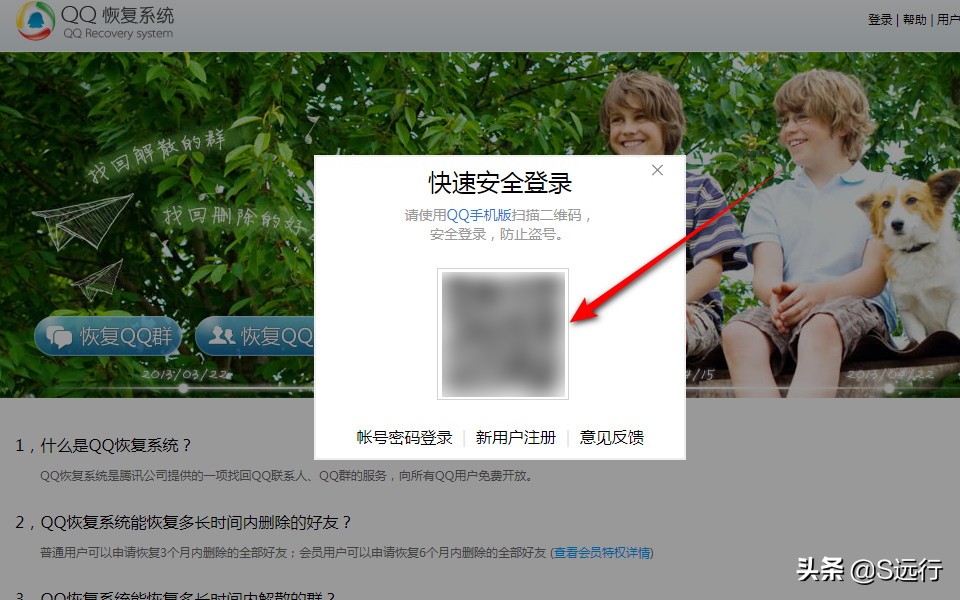Open the 意见反馈 feedback link
This screenshot has height=600, width=960.
pos(612,437)
